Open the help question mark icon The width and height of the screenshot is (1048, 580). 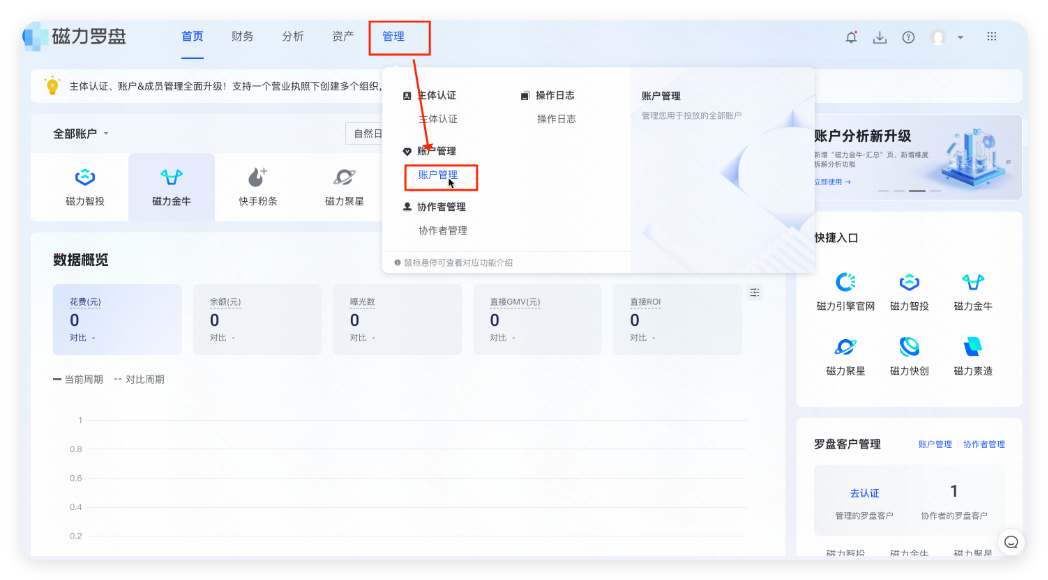tap(908, 37)
